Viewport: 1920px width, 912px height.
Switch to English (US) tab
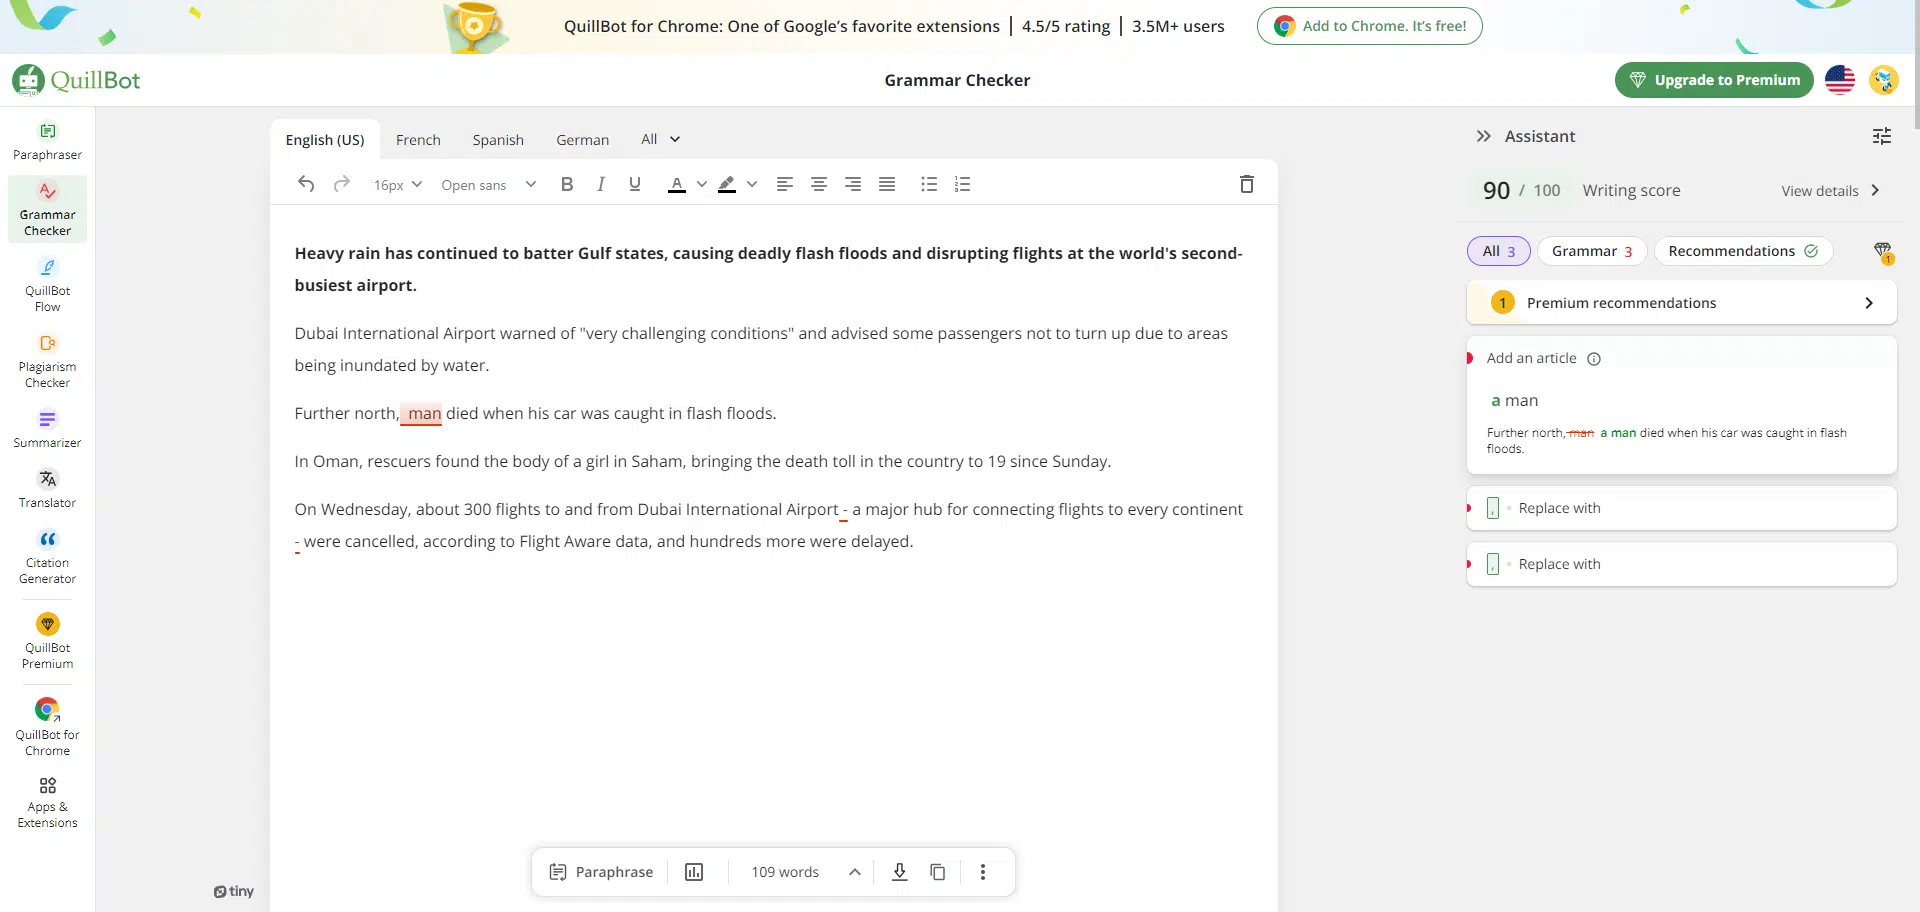click(x=325, y=140)
